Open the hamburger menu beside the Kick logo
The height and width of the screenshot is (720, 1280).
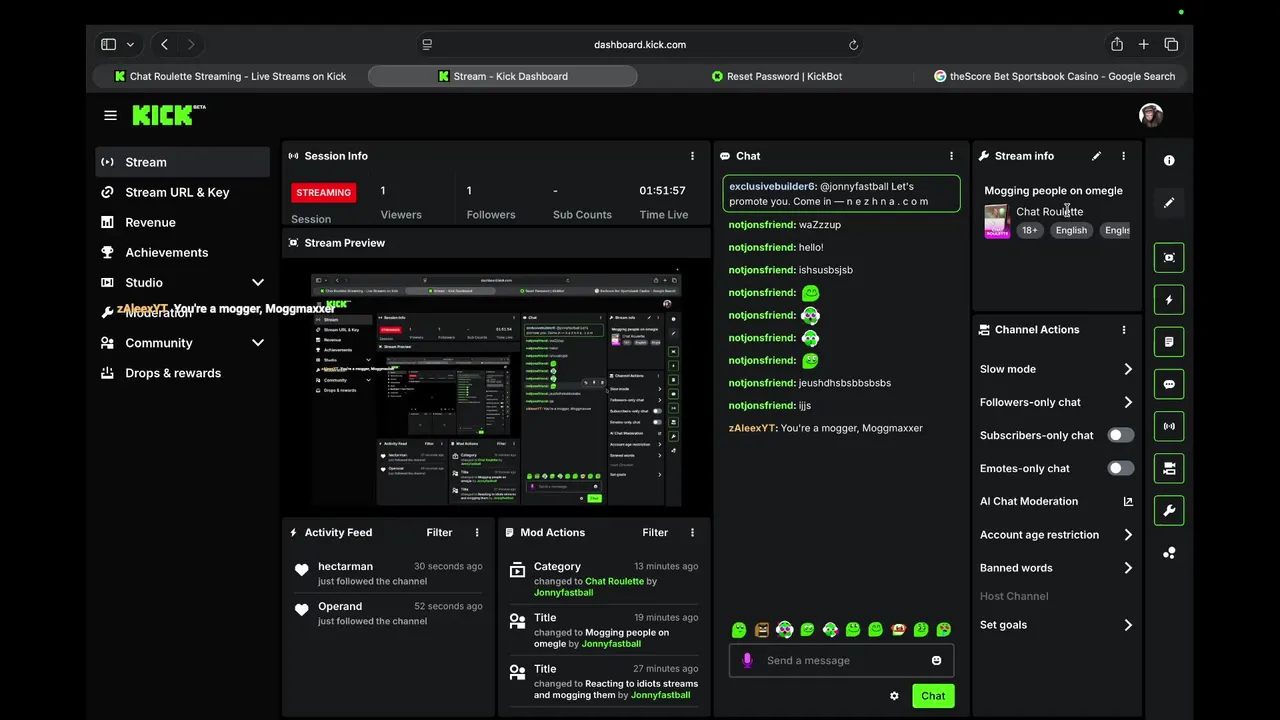coord(110,115)
